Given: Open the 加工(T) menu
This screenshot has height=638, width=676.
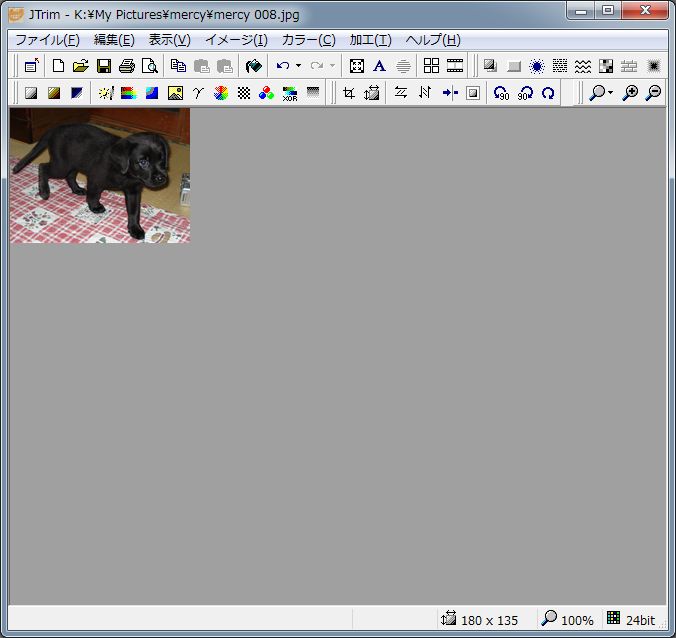Looking at the screenshot, I should pyautogui.click(x=370, y=40).
